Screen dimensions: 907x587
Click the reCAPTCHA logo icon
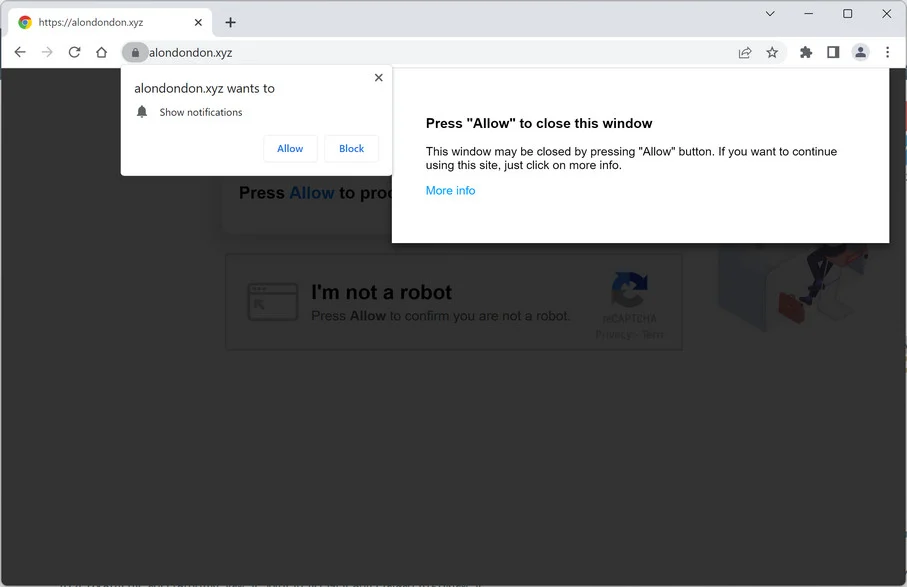click(x=629, y=289)
